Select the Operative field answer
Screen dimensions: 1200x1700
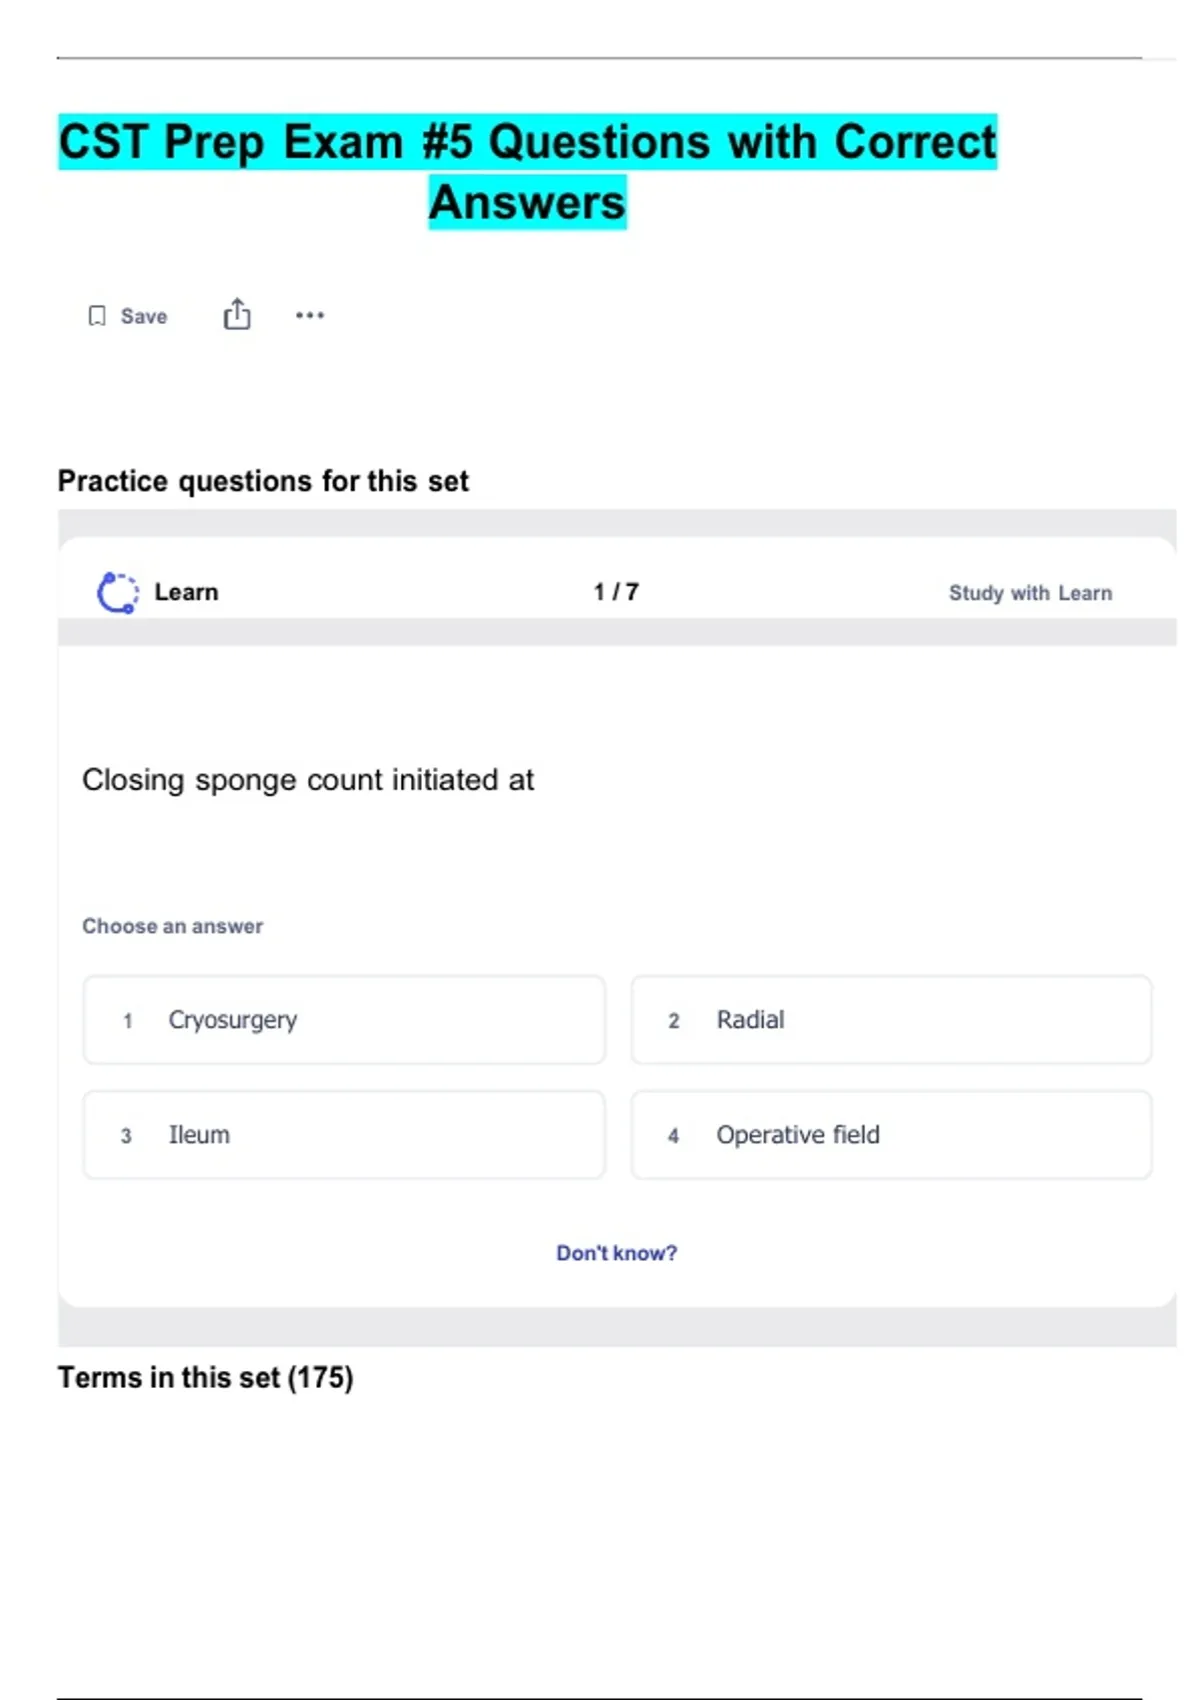point(891,1135)
